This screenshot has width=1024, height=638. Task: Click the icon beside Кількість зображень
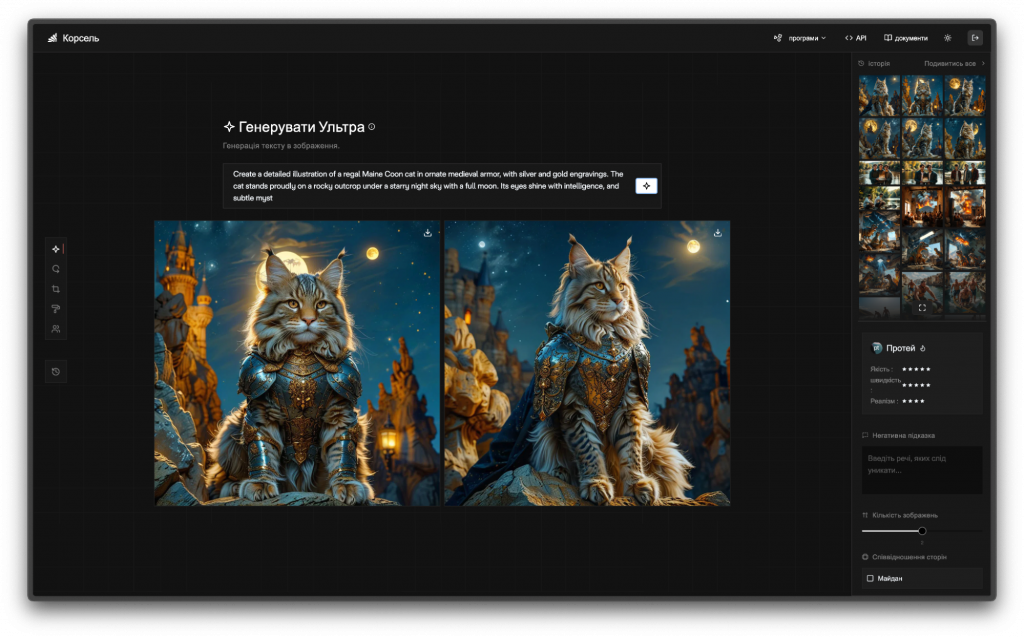coord(865,515)
